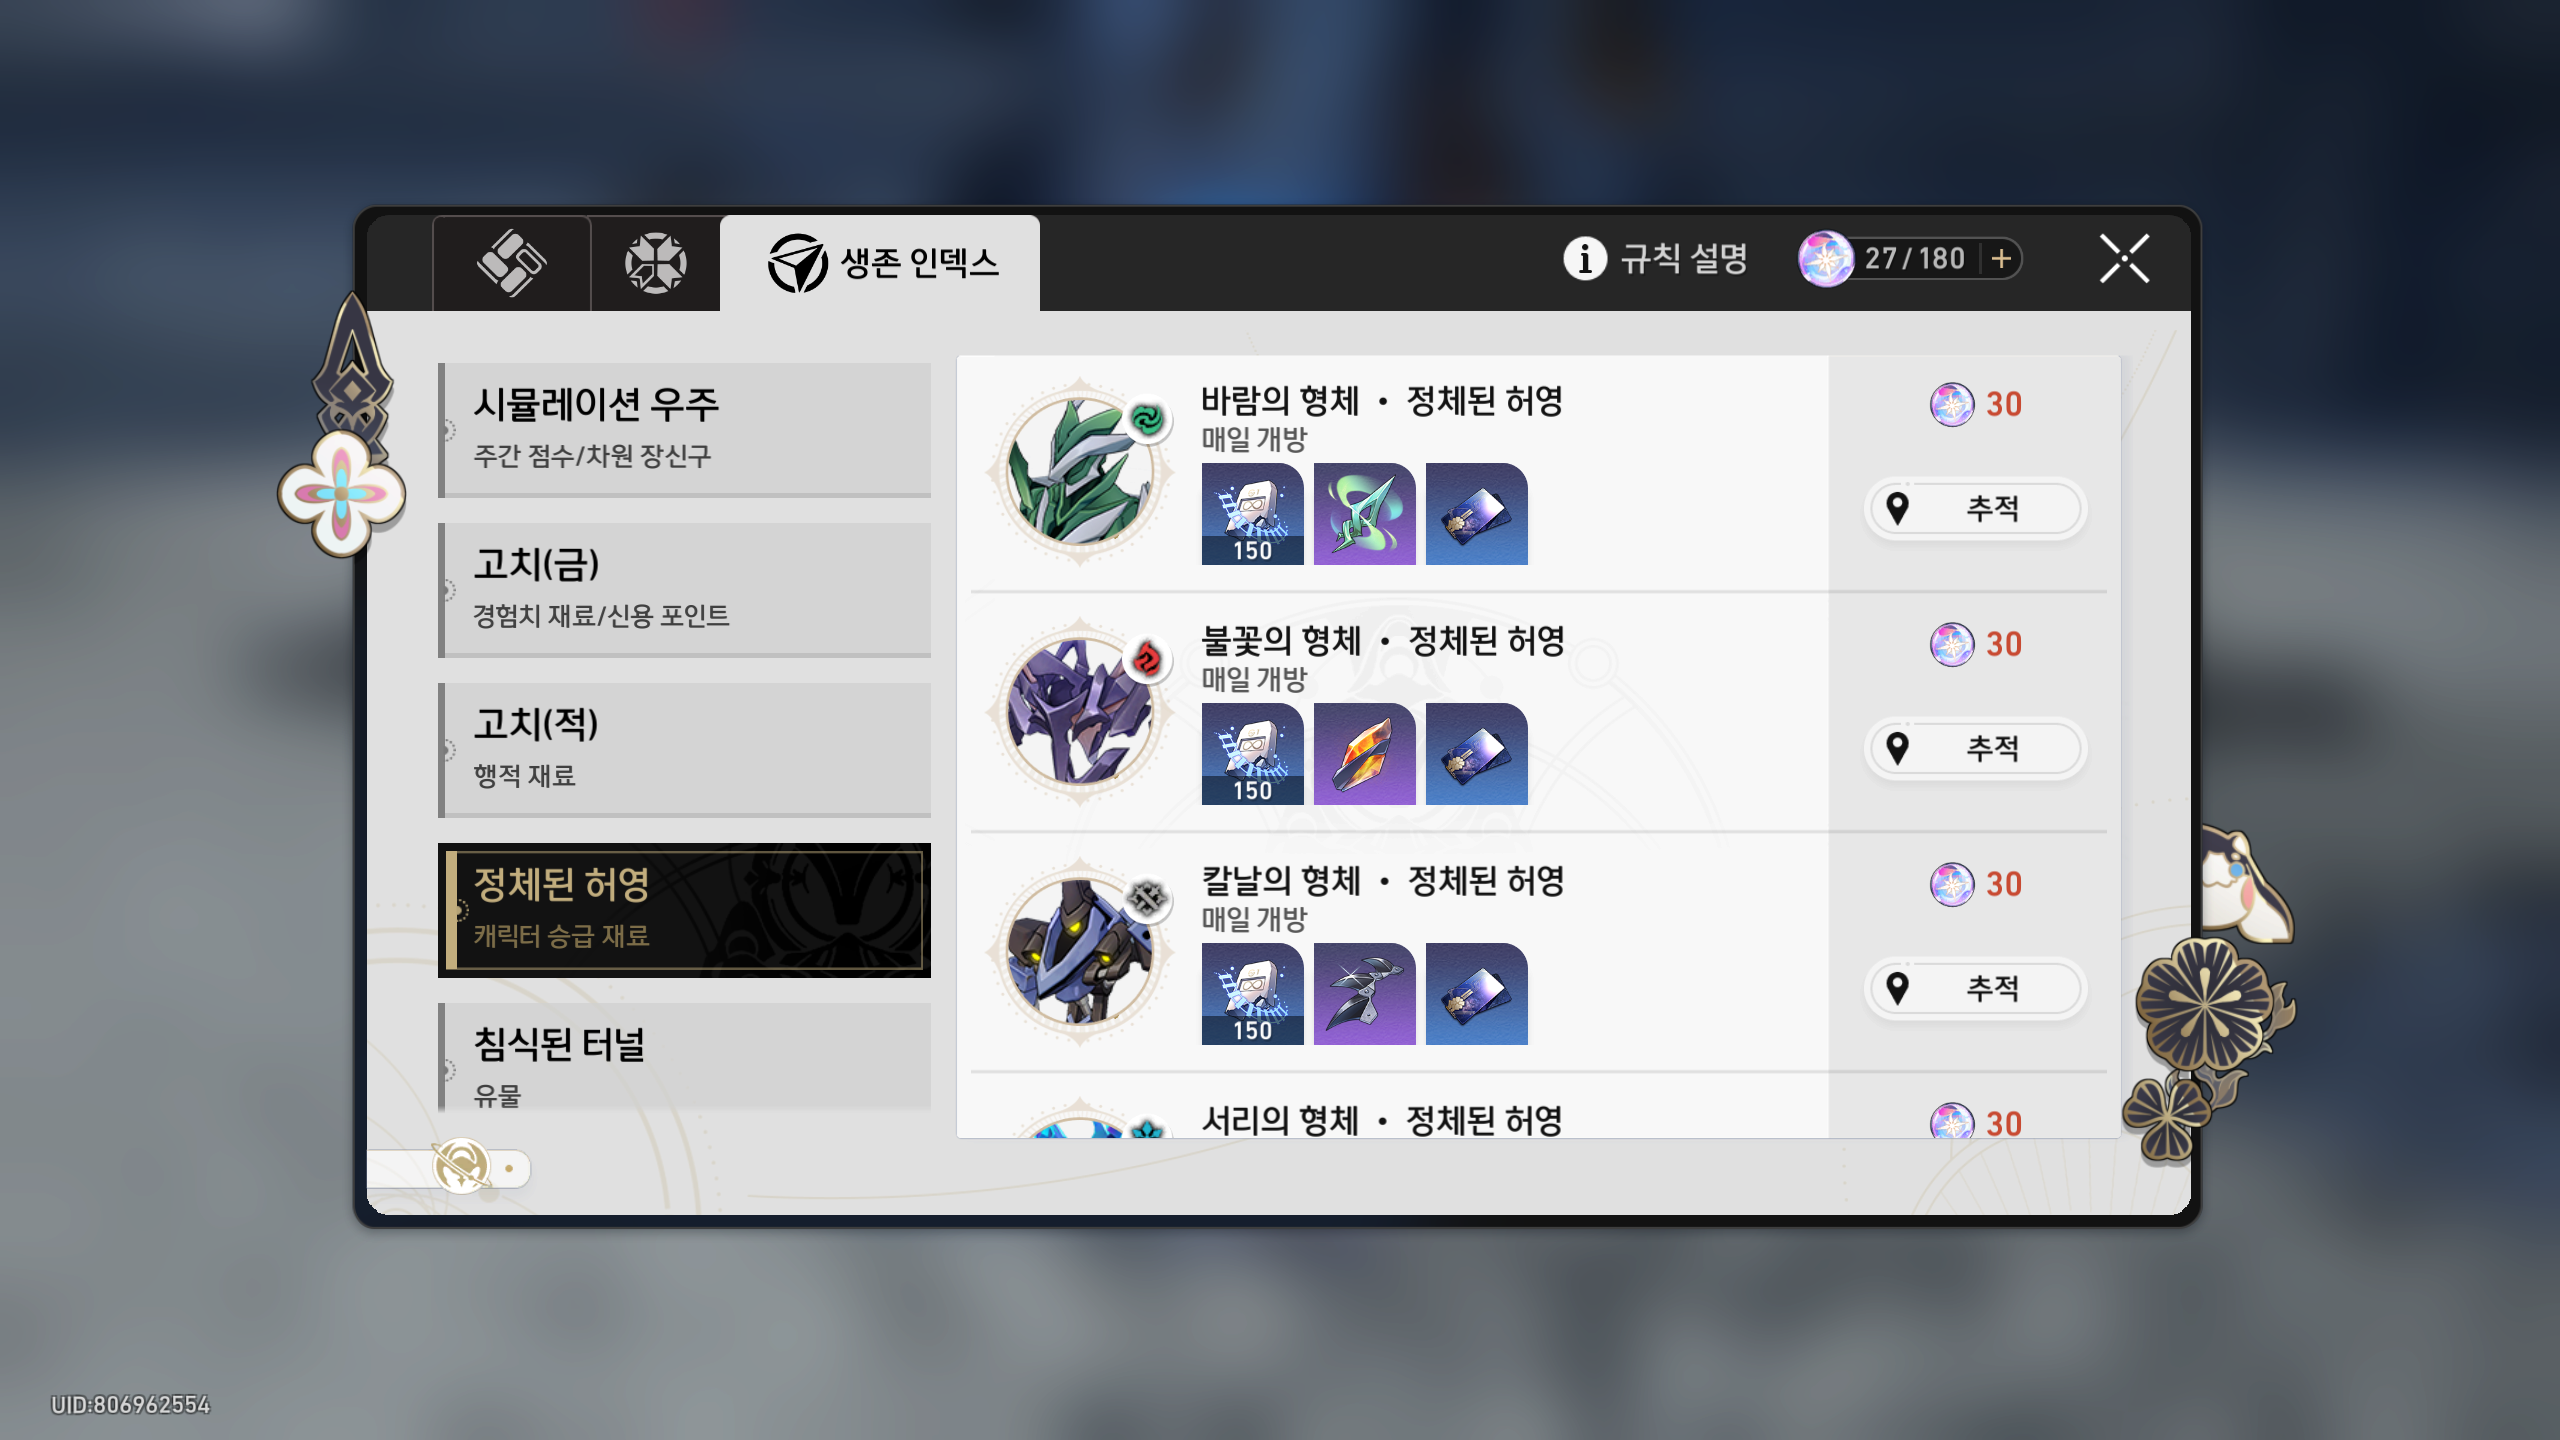The height and width of the screenshot is (1440, 2560).
Task: Track 칼날의 형체 stage with 추적
Action: click(1976, 989)
